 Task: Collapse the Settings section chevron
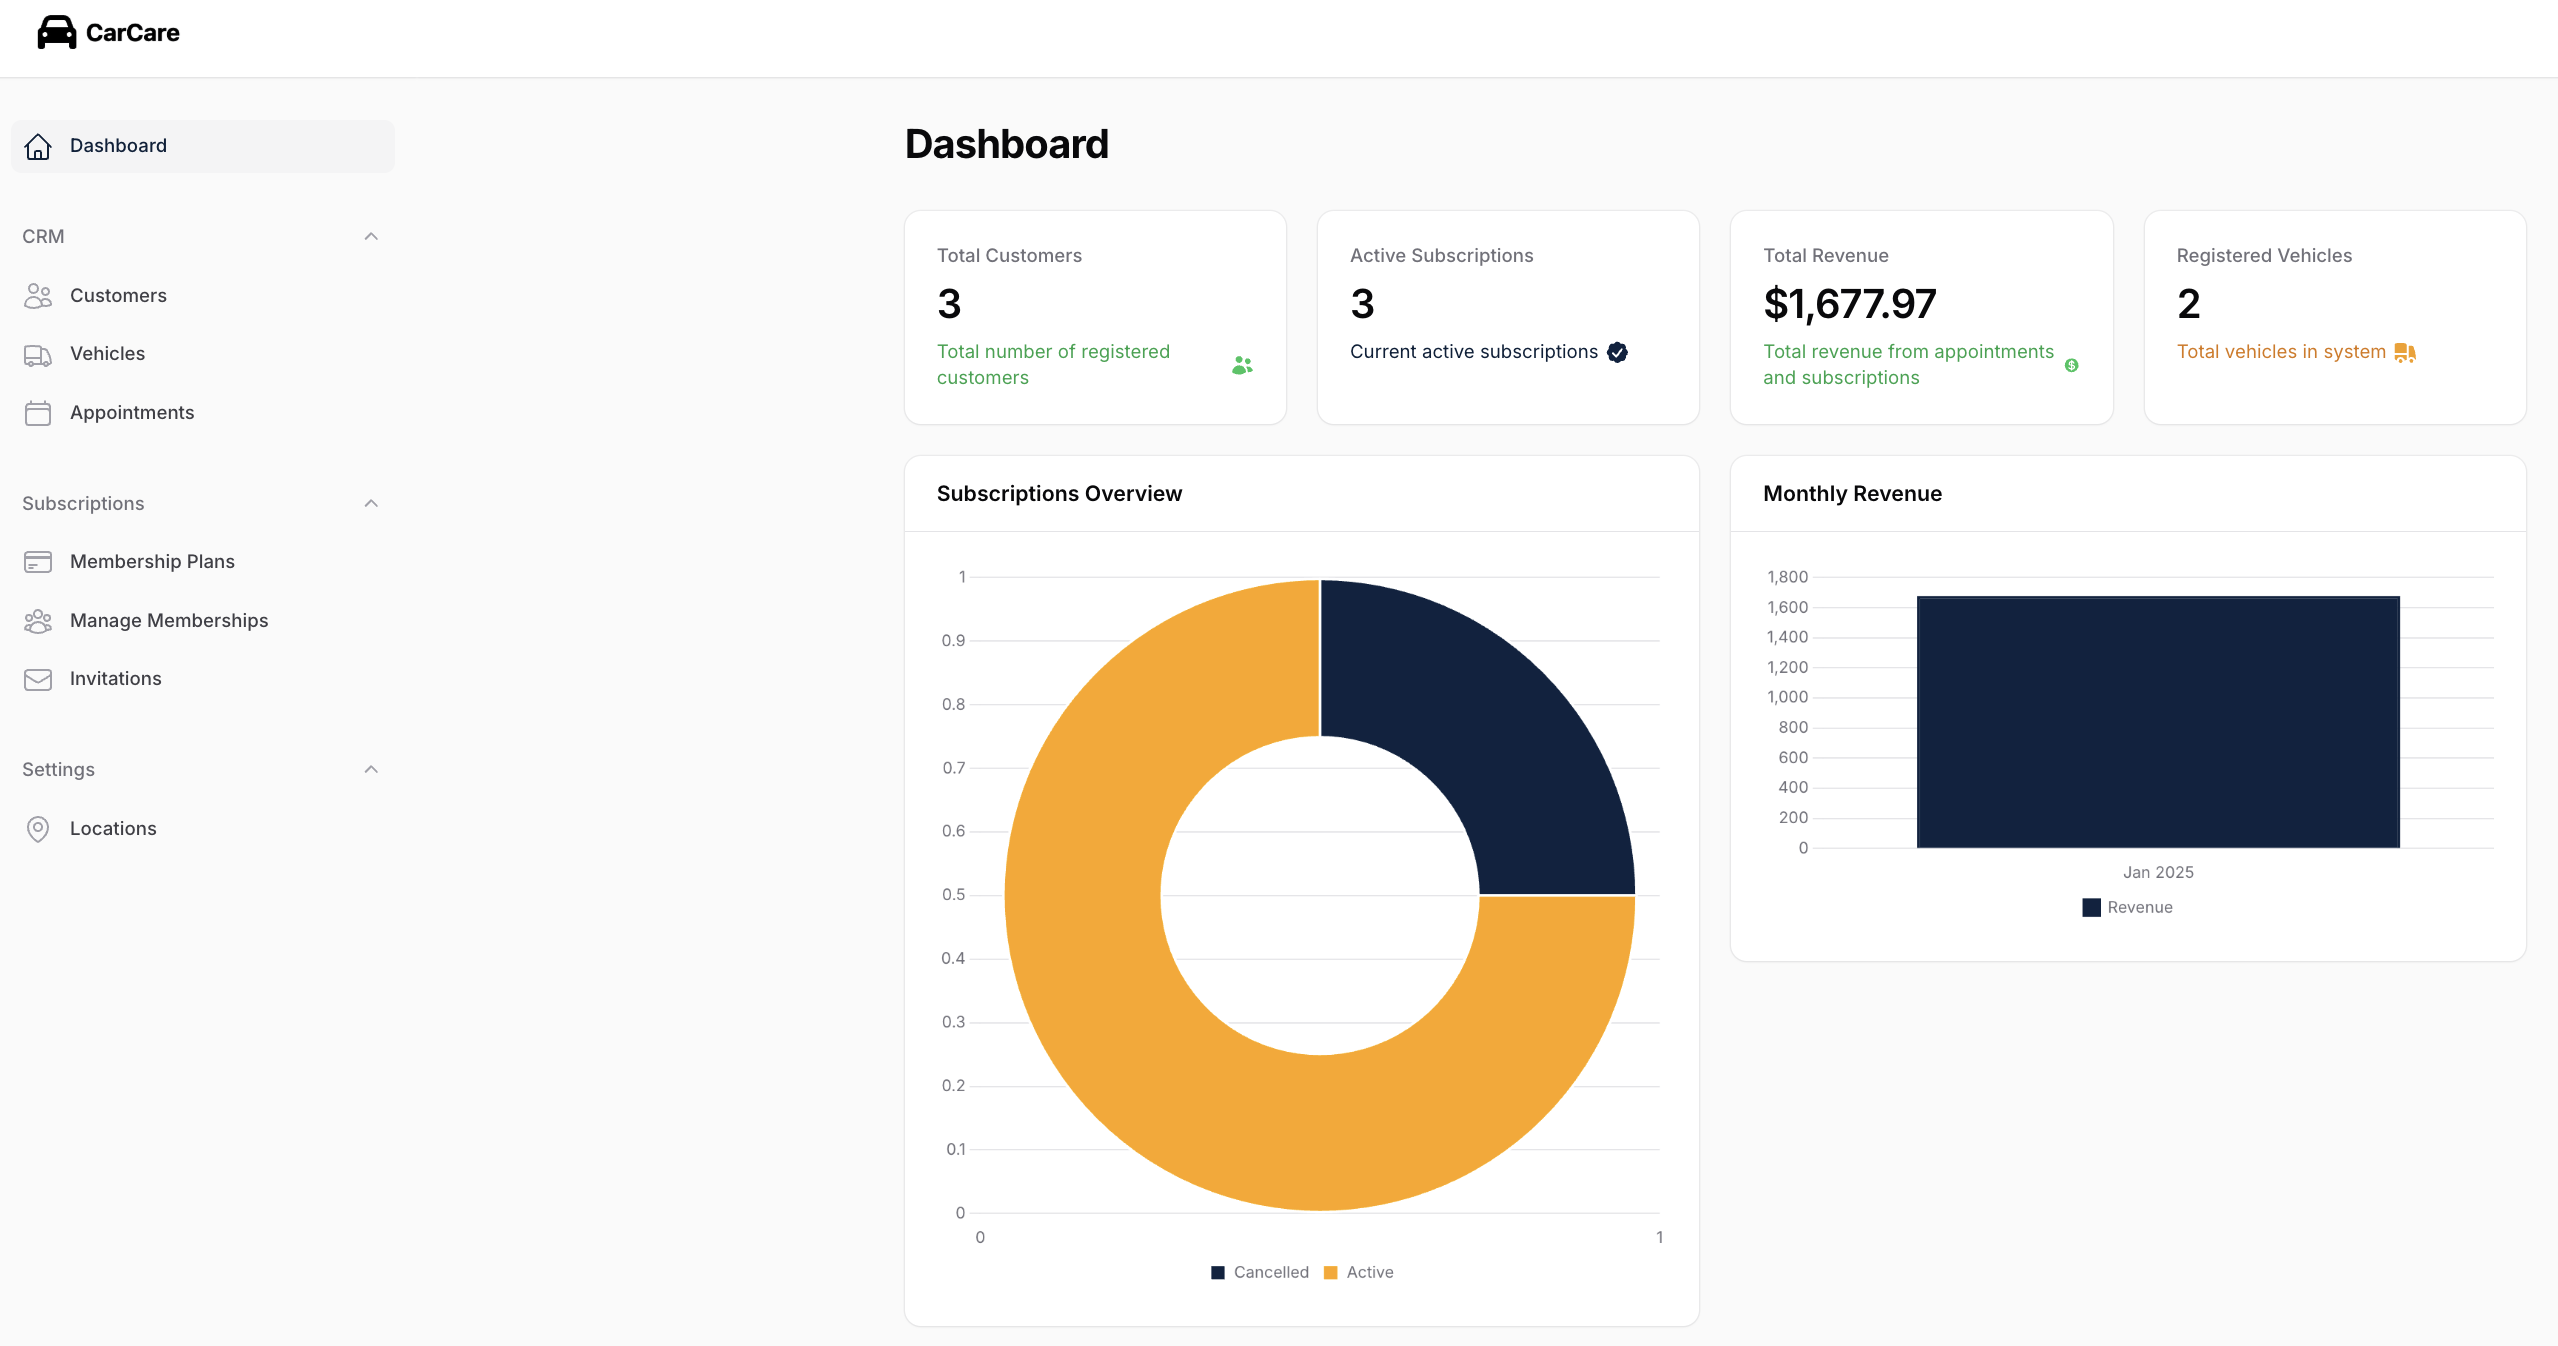pos(371,770)
